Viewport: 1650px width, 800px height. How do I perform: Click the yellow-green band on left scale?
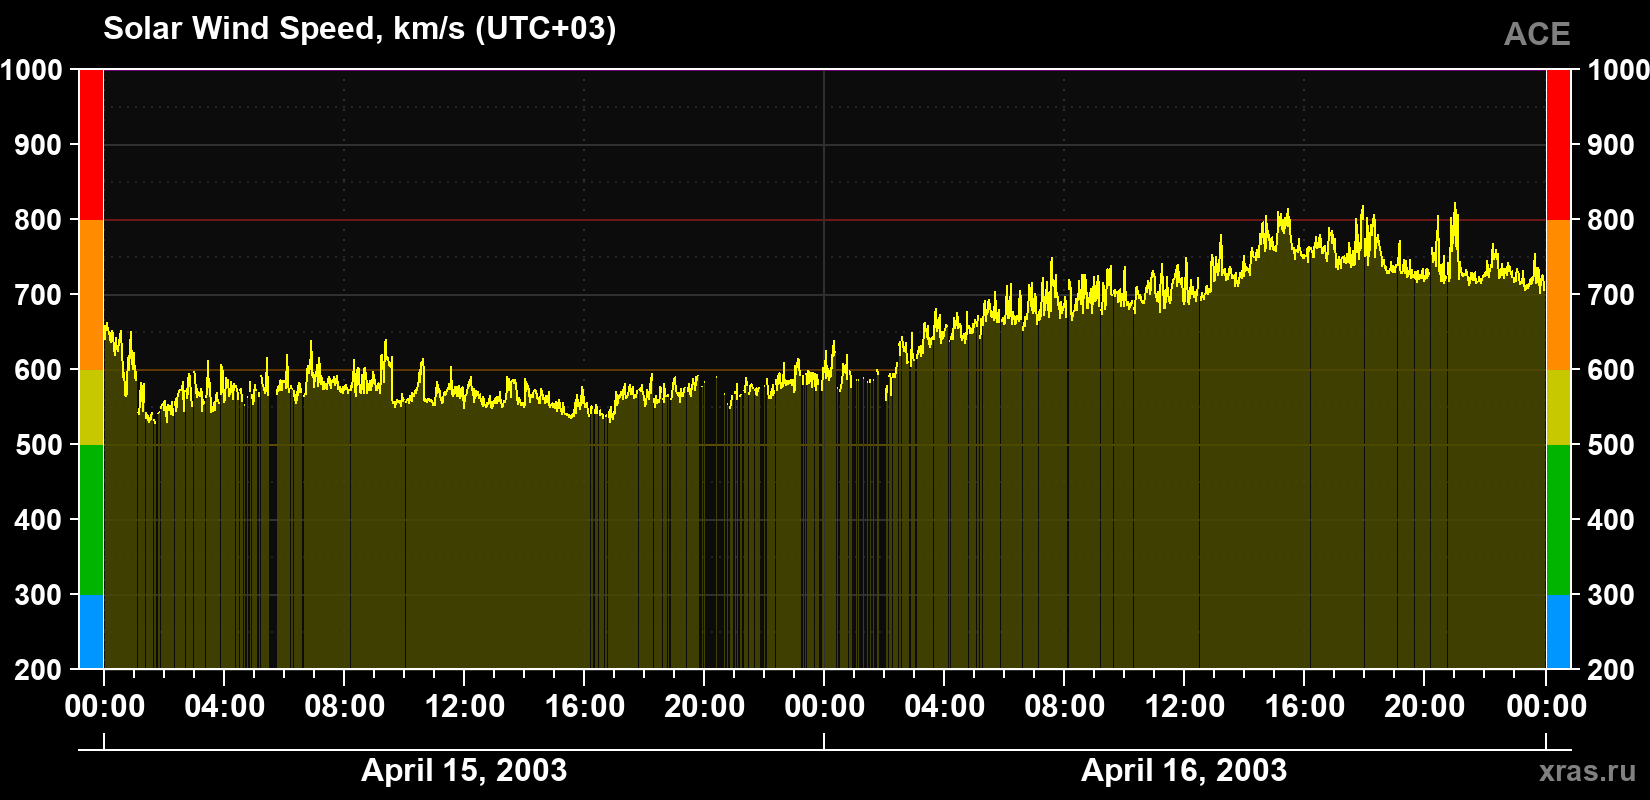tap(91, 407)
